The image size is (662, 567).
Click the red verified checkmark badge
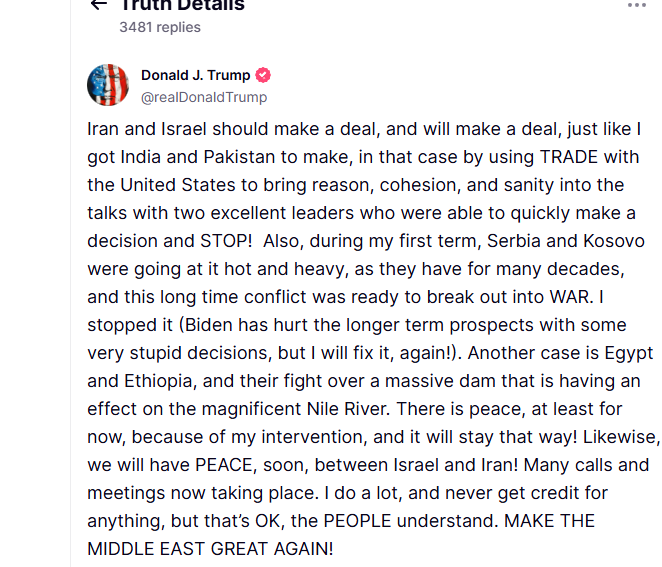coord(263,75)
